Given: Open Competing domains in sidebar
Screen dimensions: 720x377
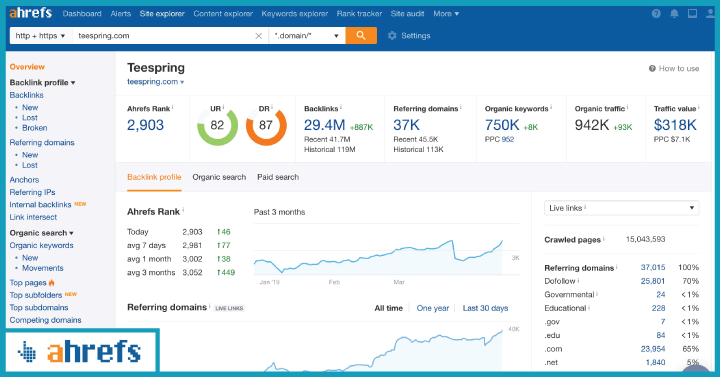Looking at the screenshot, I should tap(45, 320).
